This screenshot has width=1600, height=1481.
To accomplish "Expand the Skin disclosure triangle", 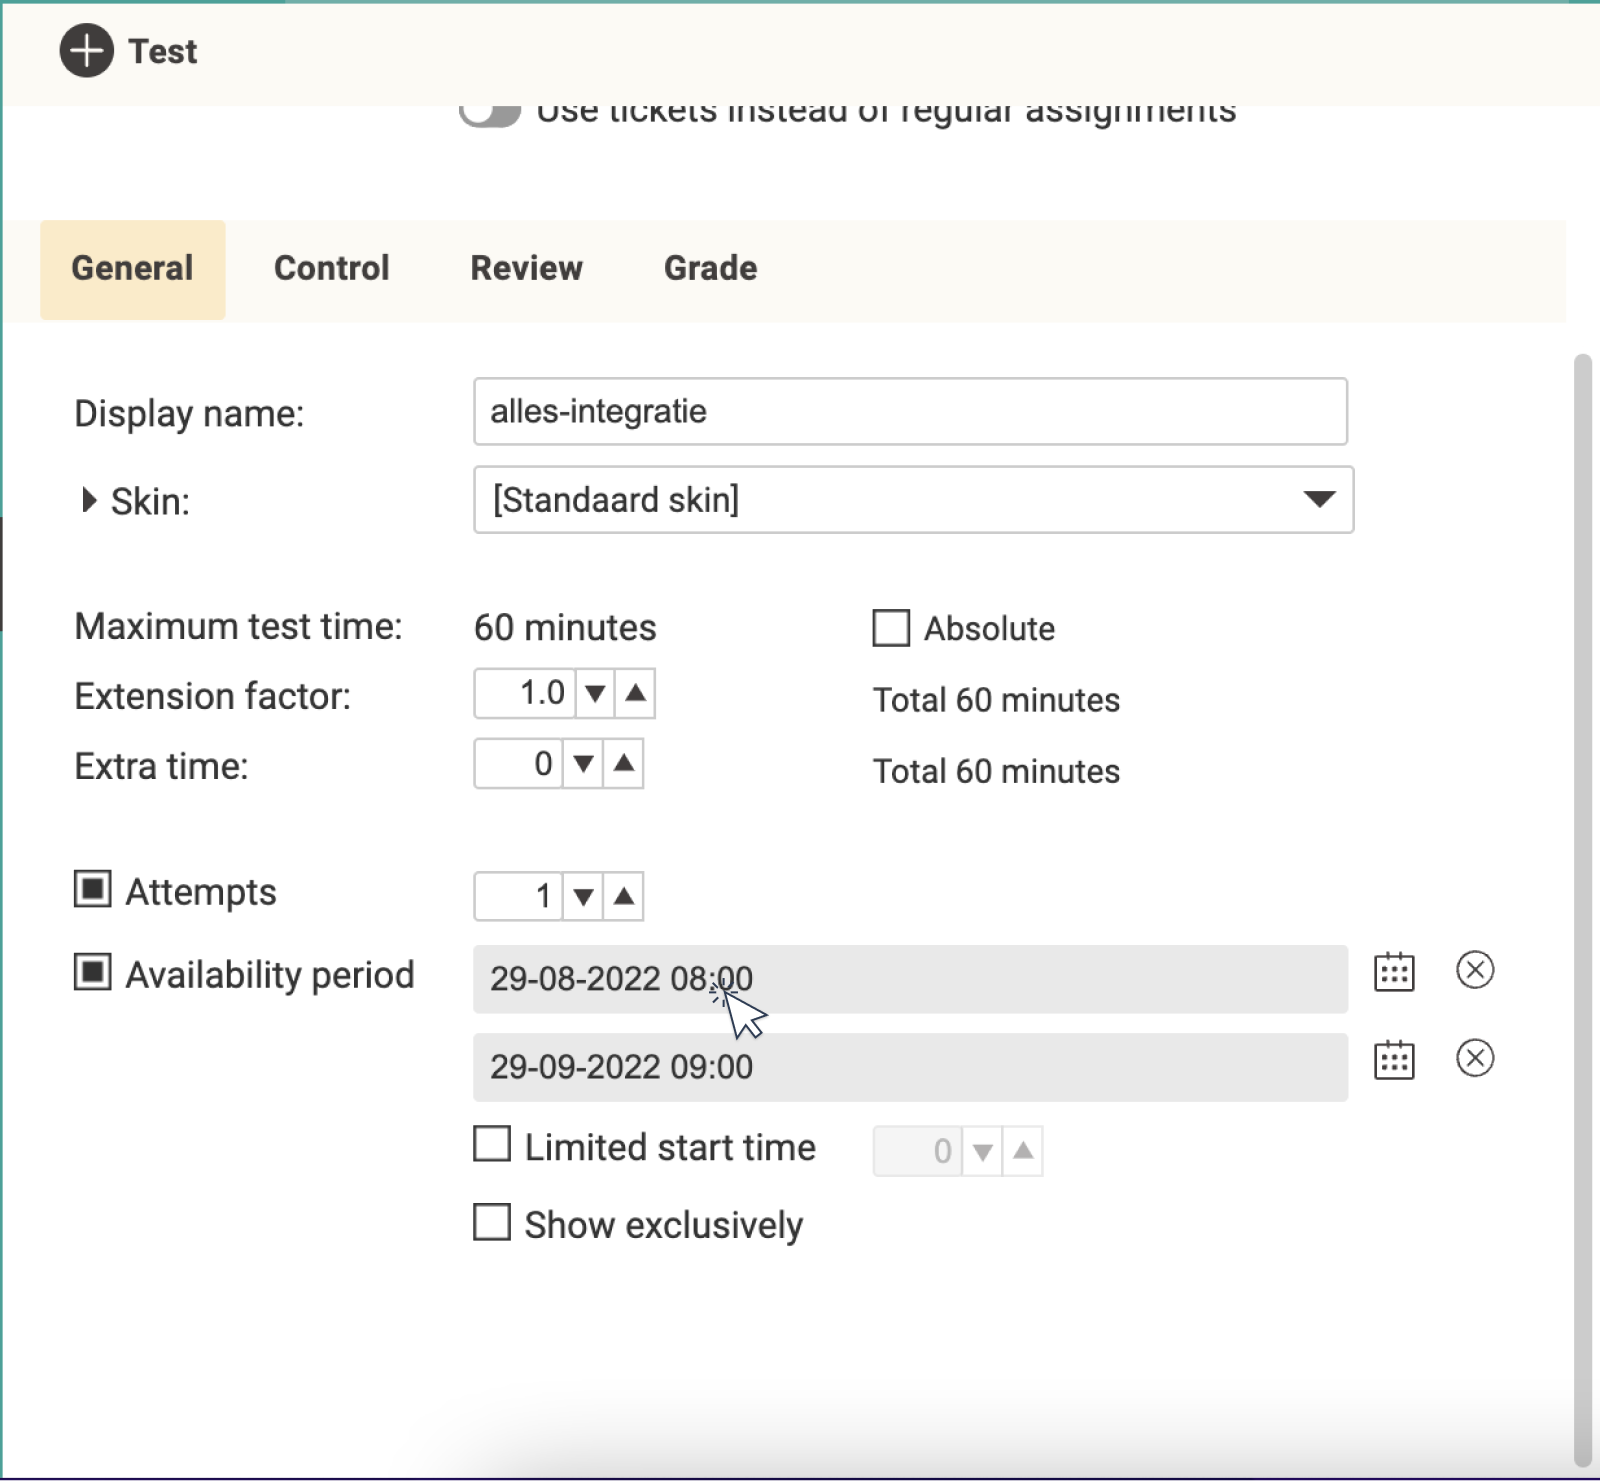I will 89,500.
